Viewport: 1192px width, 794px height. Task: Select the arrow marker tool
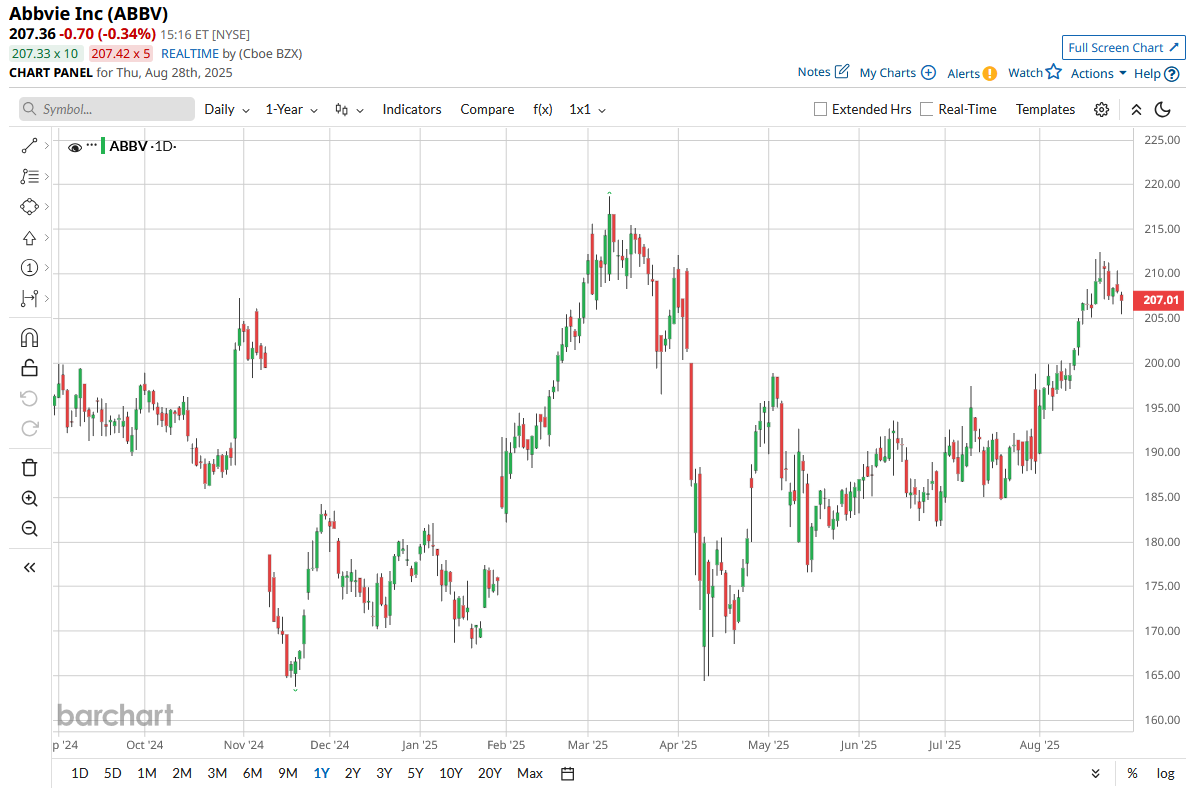(x=29, y=238)
